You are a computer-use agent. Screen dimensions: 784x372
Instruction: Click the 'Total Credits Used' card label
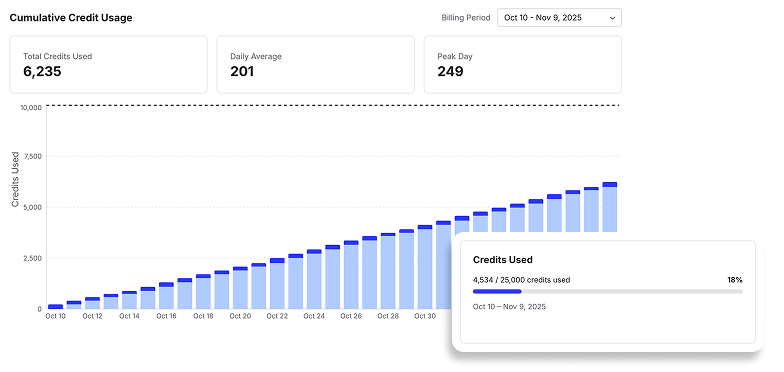pyautogui.click(x=58, y=56)
